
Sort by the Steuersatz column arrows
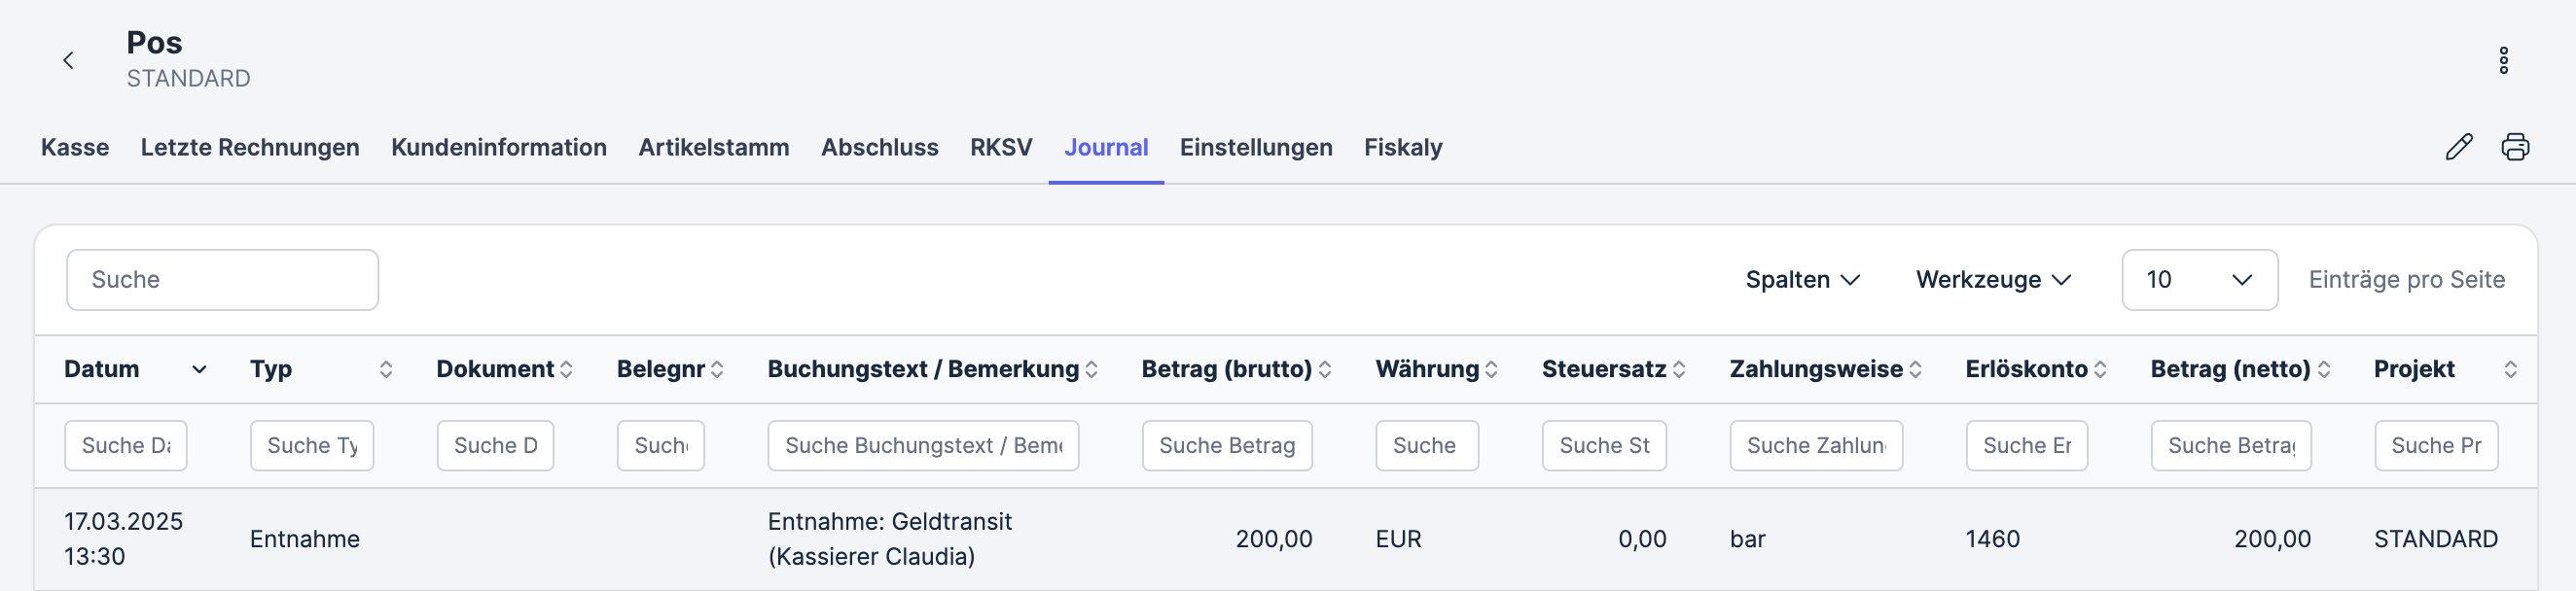(x=1679, y=370)
